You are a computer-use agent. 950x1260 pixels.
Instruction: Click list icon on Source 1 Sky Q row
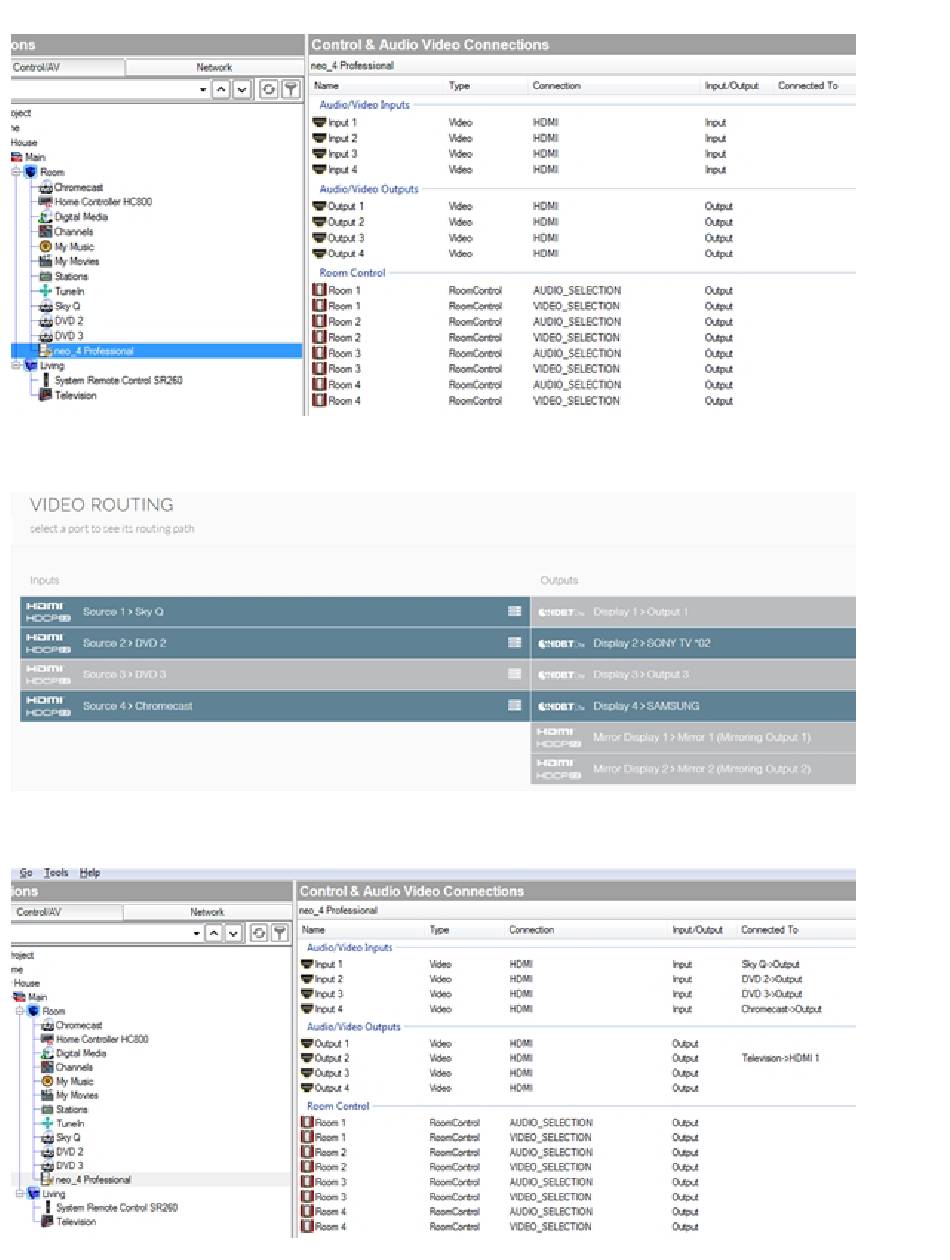click(514, 612)
